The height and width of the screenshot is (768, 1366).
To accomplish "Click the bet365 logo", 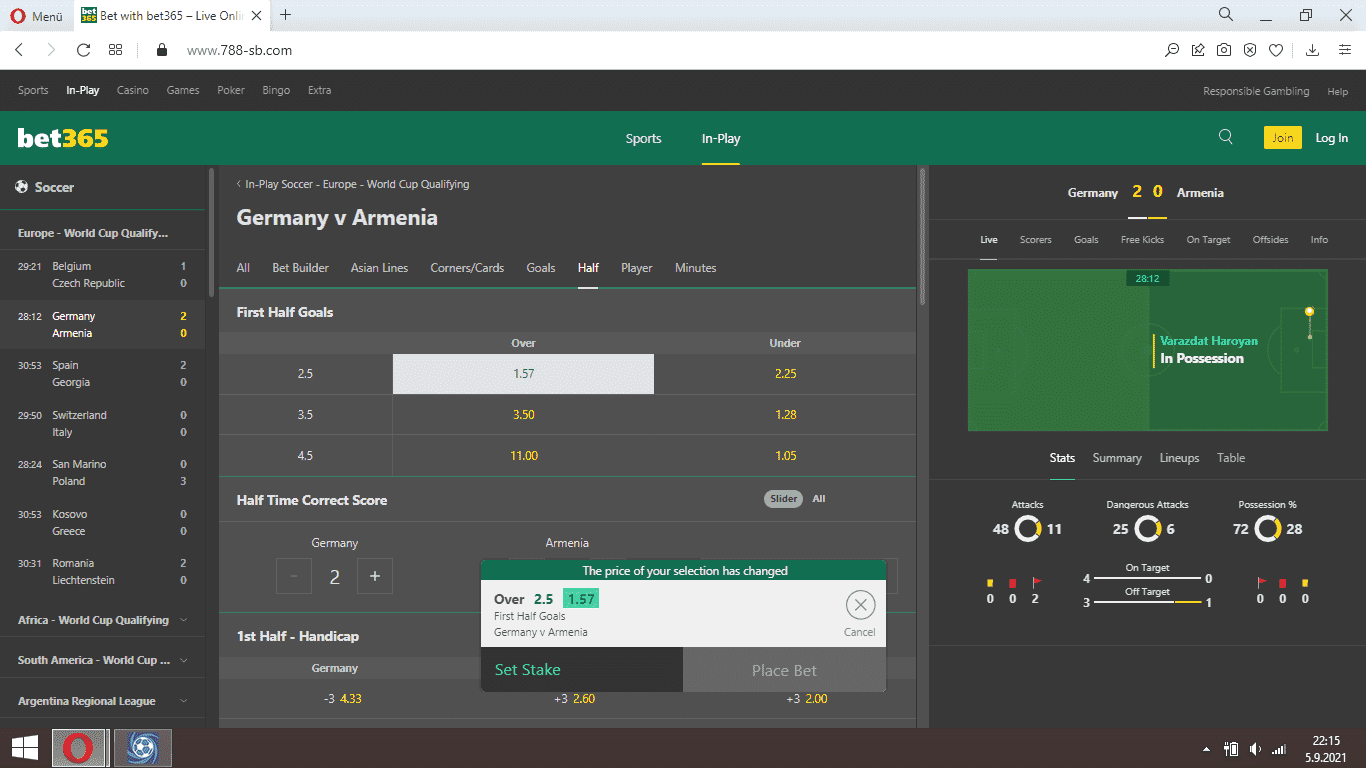I will point(63,138).
